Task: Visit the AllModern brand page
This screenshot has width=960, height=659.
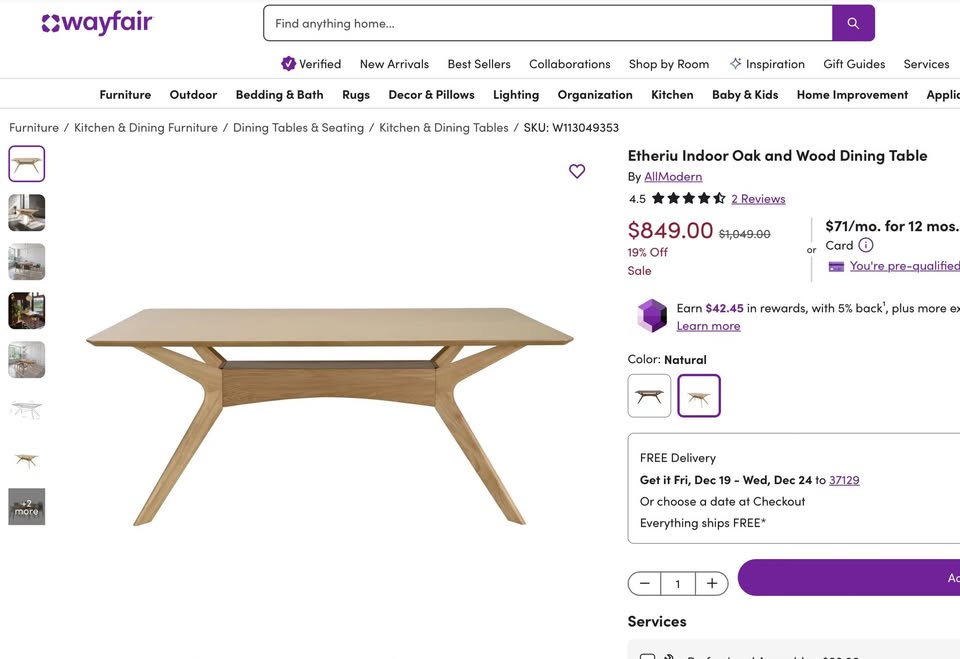Action: click(672, 176)
